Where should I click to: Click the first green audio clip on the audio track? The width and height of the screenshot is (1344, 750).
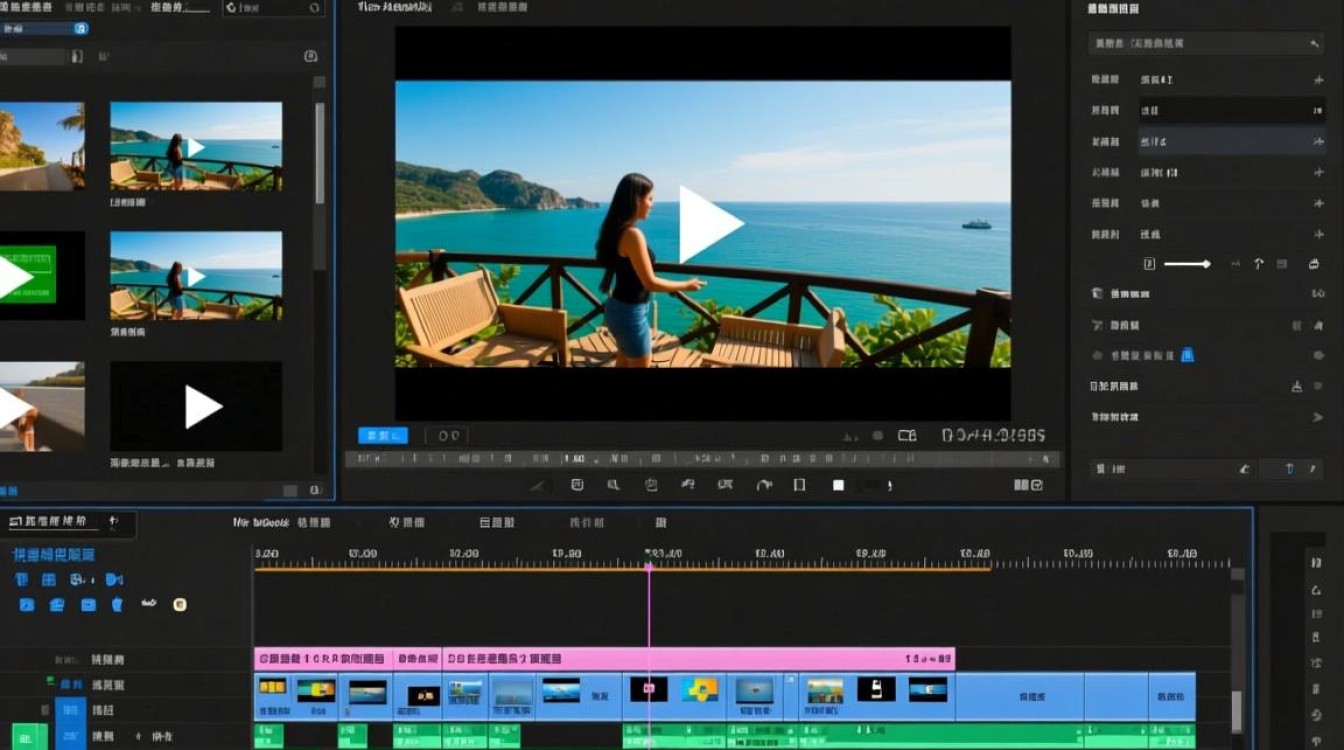270,736
